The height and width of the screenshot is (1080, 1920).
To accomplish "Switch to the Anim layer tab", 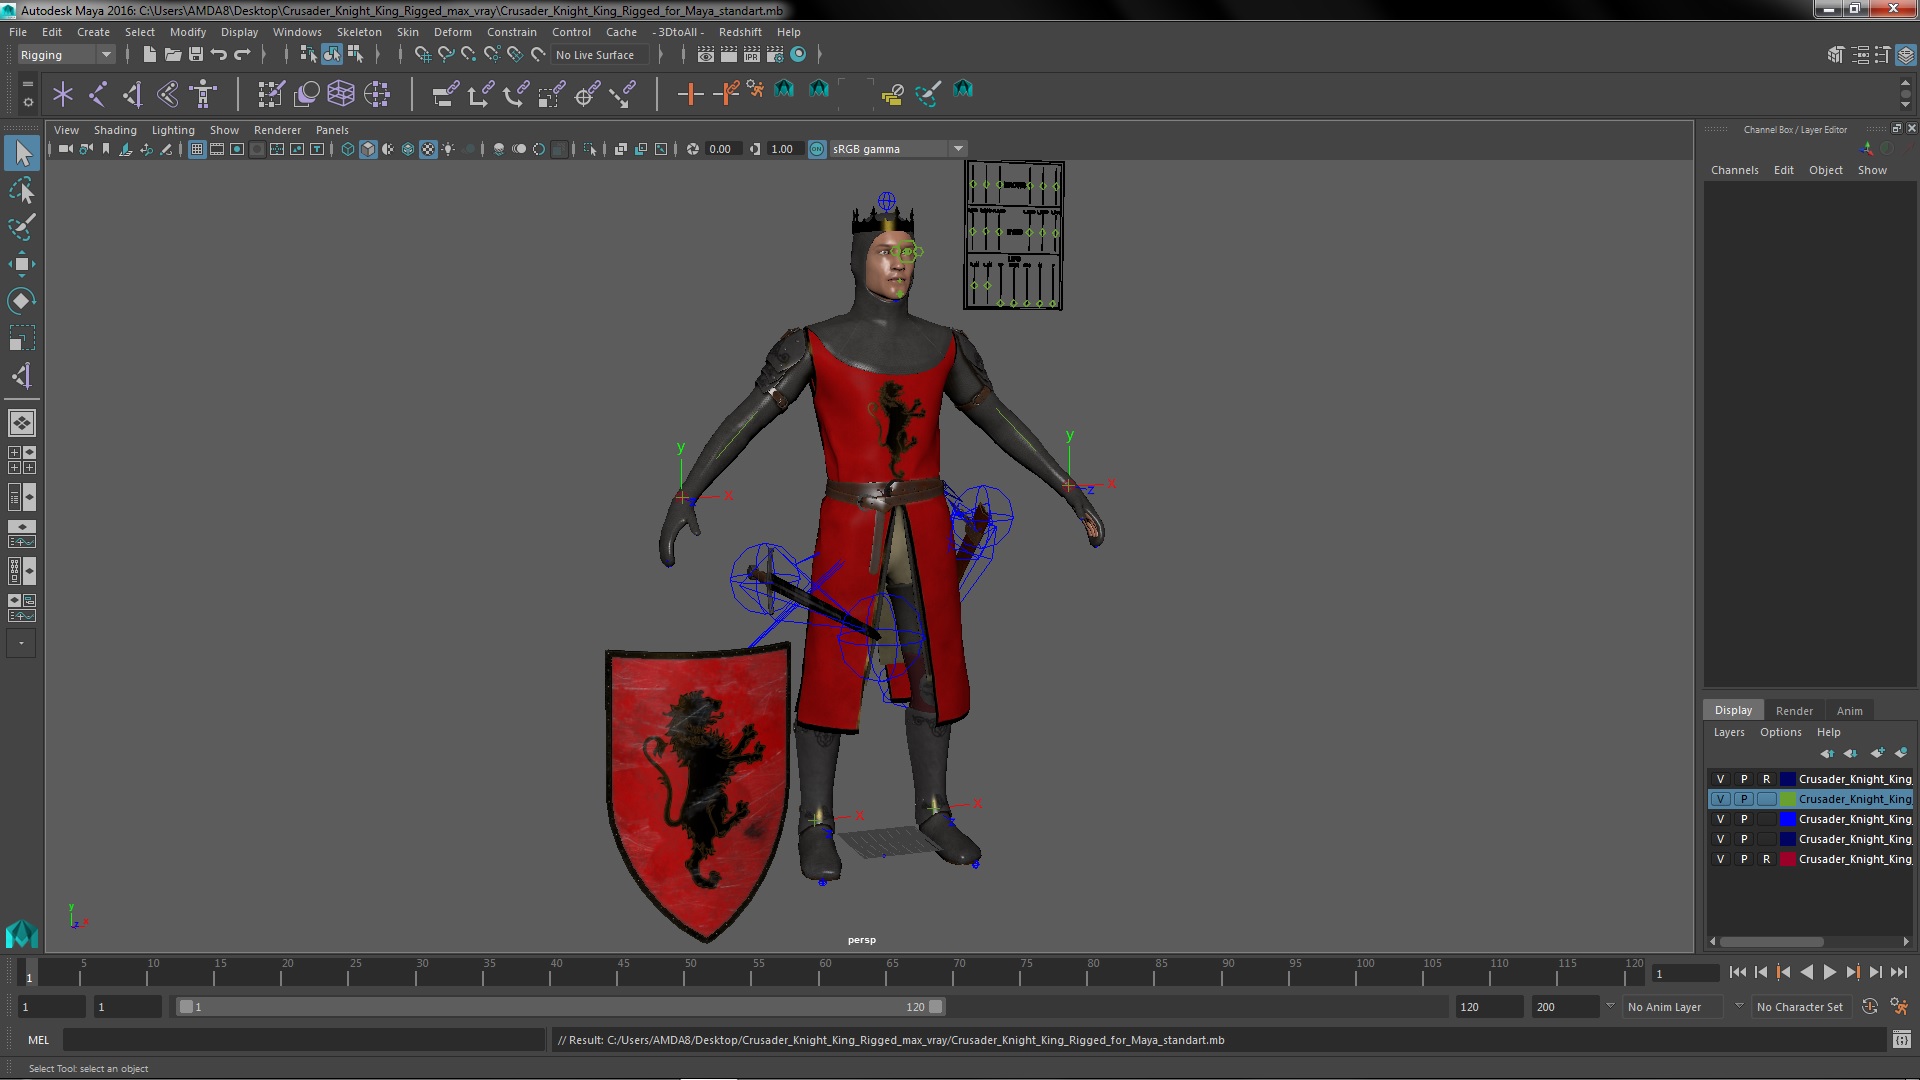I will tap(1849, 711).
